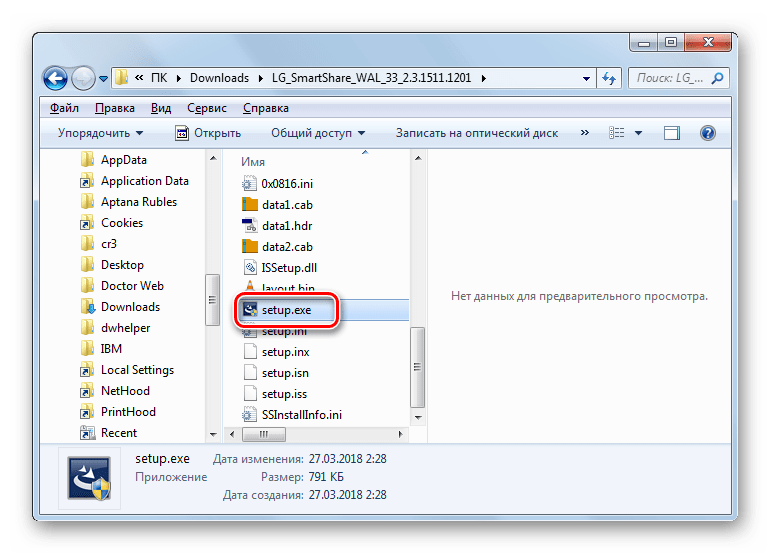Toggle the preview pane icon
The height and width of the screenshot is (554, 771).
672,133
